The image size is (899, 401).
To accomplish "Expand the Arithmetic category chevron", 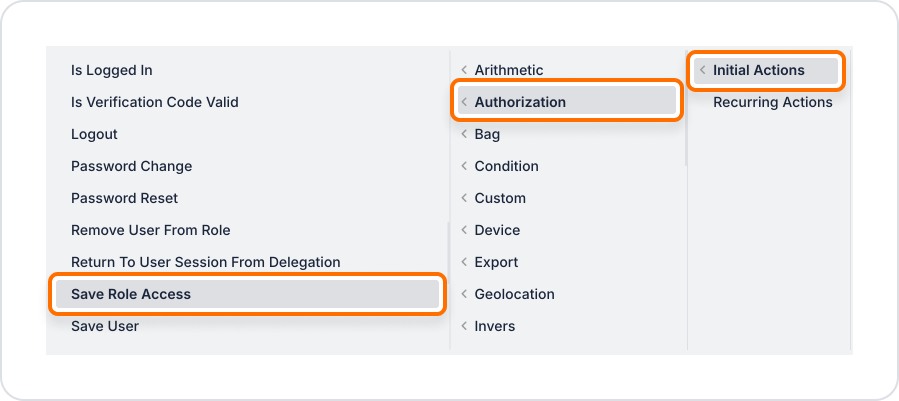I will 464,70.
